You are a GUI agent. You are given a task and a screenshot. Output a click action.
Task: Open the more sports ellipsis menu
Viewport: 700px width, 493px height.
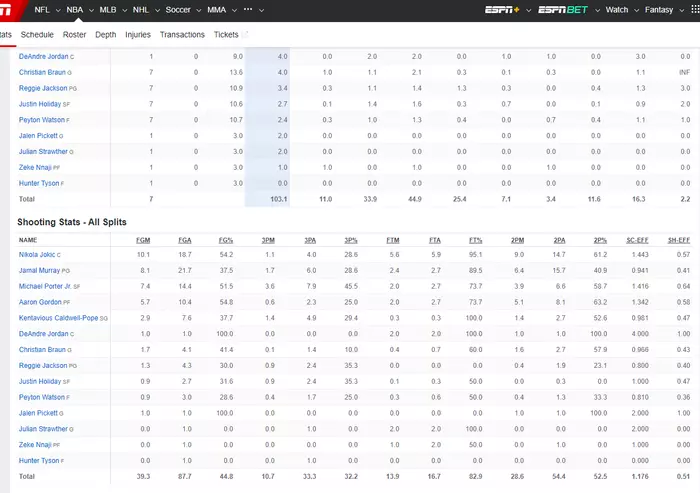coord(248,9)
